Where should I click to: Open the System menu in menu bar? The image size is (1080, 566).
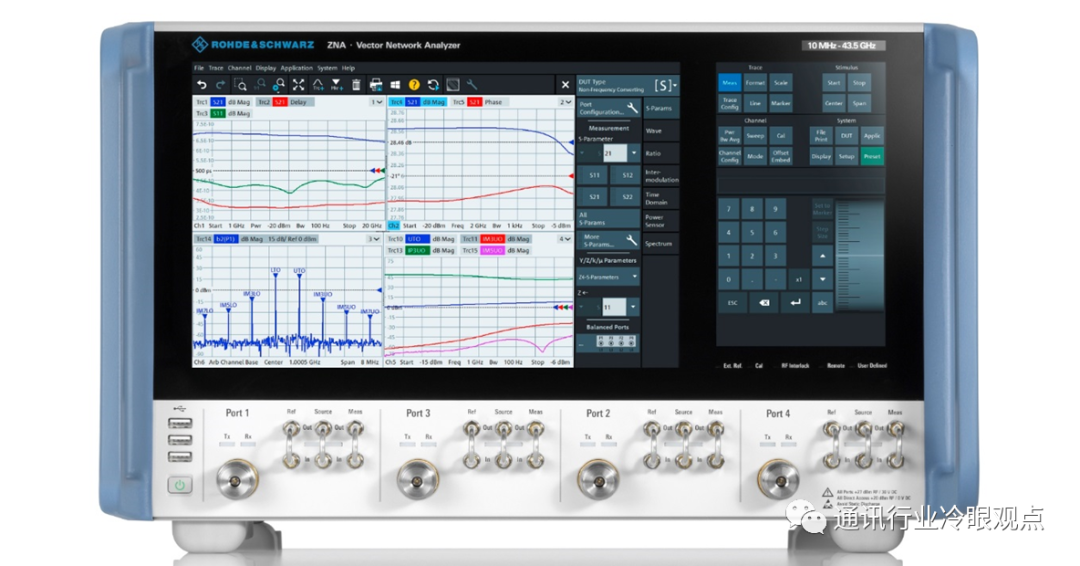click(x=327, y=68)
